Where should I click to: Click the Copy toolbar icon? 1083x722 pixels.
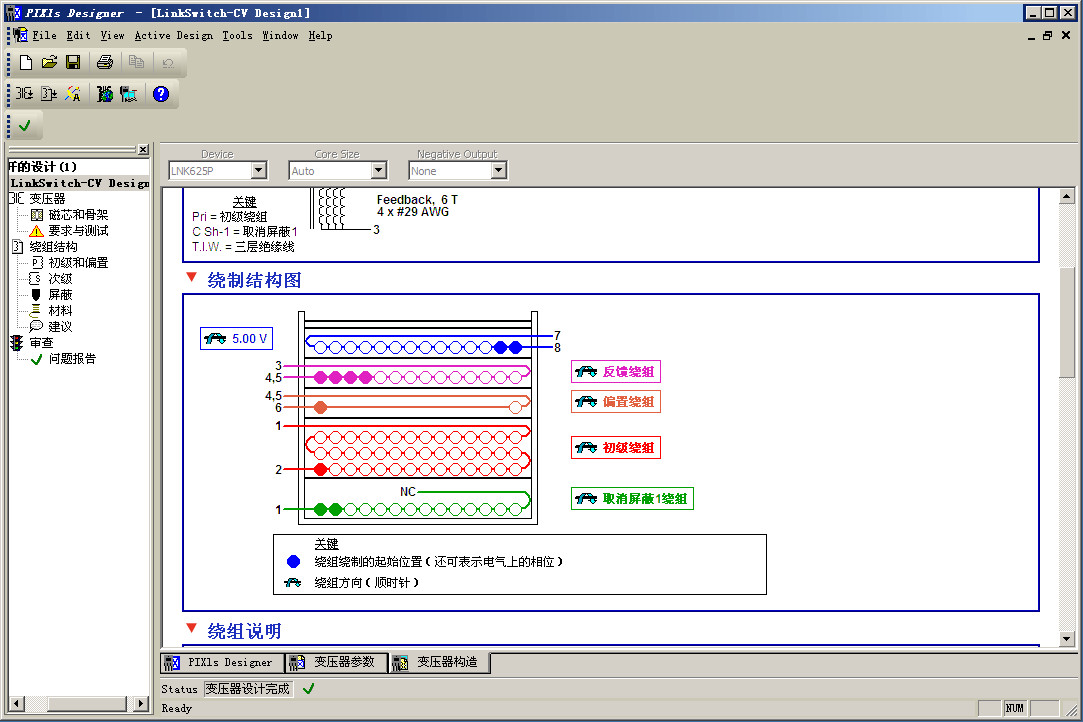coord(137,63)
